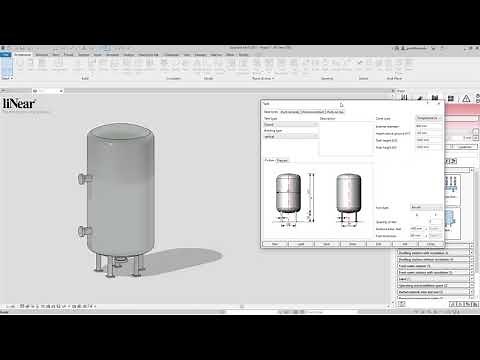Click the view scale in view control bar
This screenshot has width=480, height=360.
pos(10,306)
